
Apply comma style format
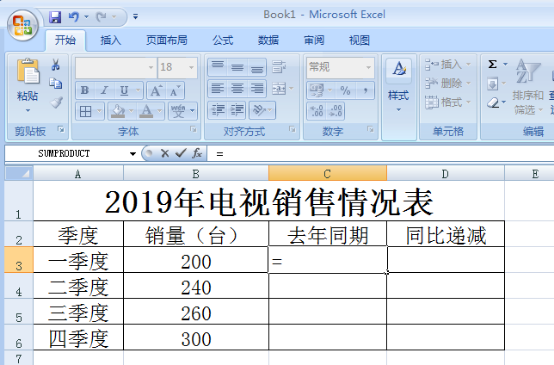point(365,90)
